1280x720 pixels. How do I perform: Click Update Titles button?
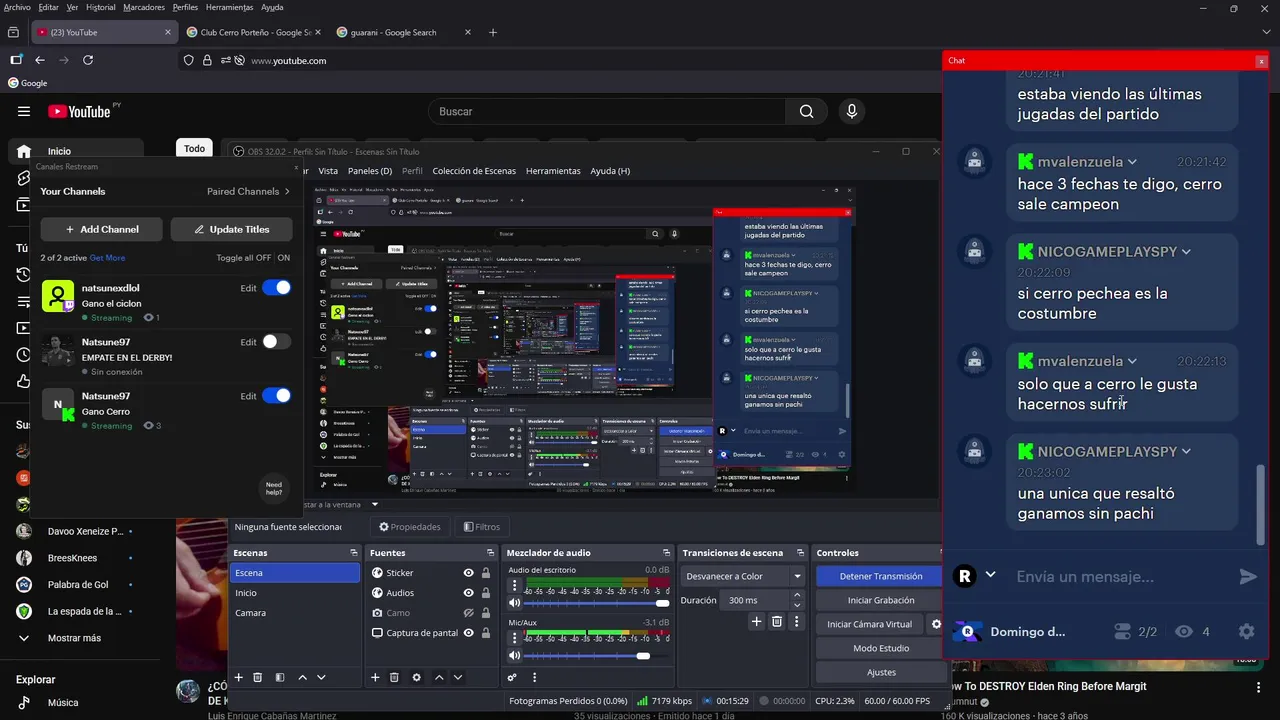tap(231, 229)
